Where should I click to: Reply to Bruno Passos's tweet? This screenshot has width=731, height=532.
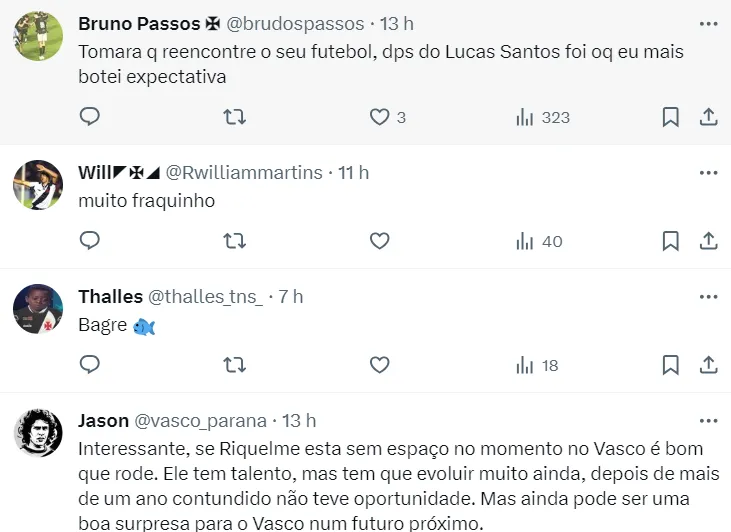coord(90,117)
